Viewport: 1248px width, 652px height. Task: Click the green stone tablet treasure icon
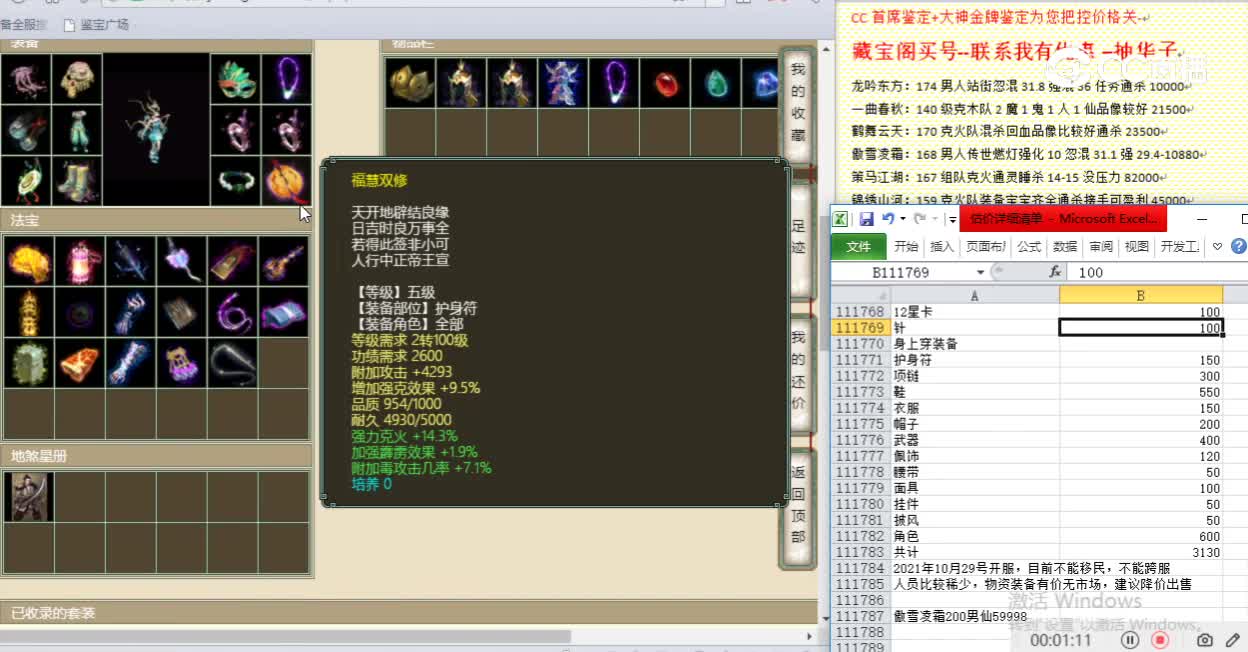27,363
